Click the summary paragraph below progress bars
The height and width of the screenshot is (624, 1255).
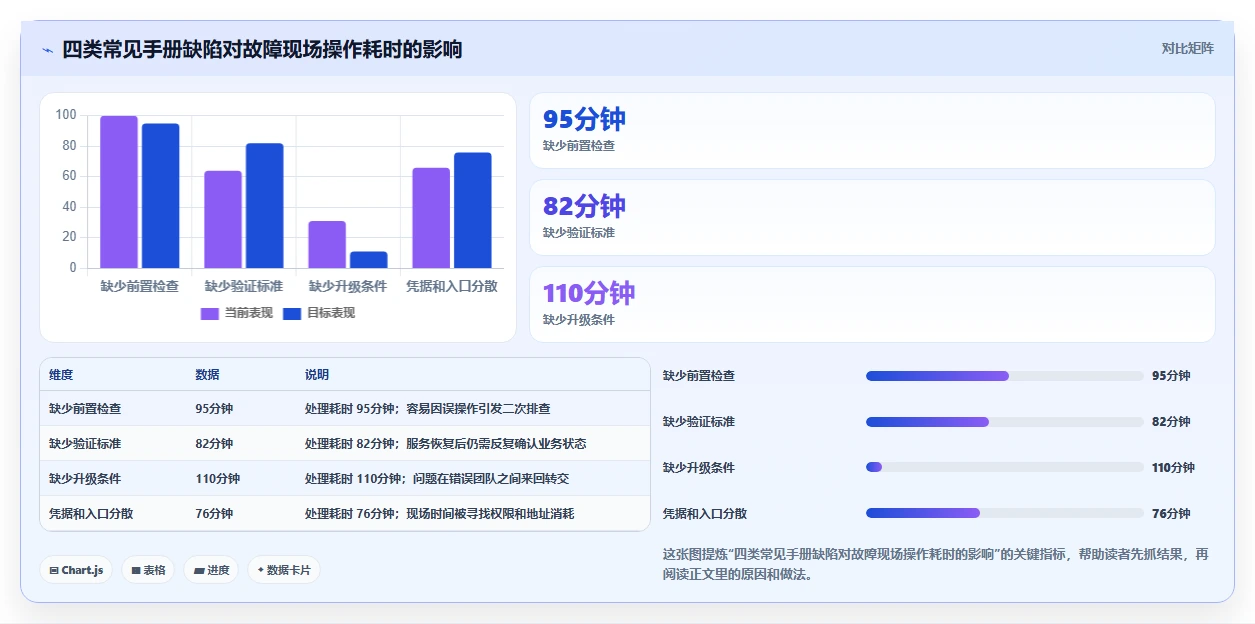pos(936,564)
